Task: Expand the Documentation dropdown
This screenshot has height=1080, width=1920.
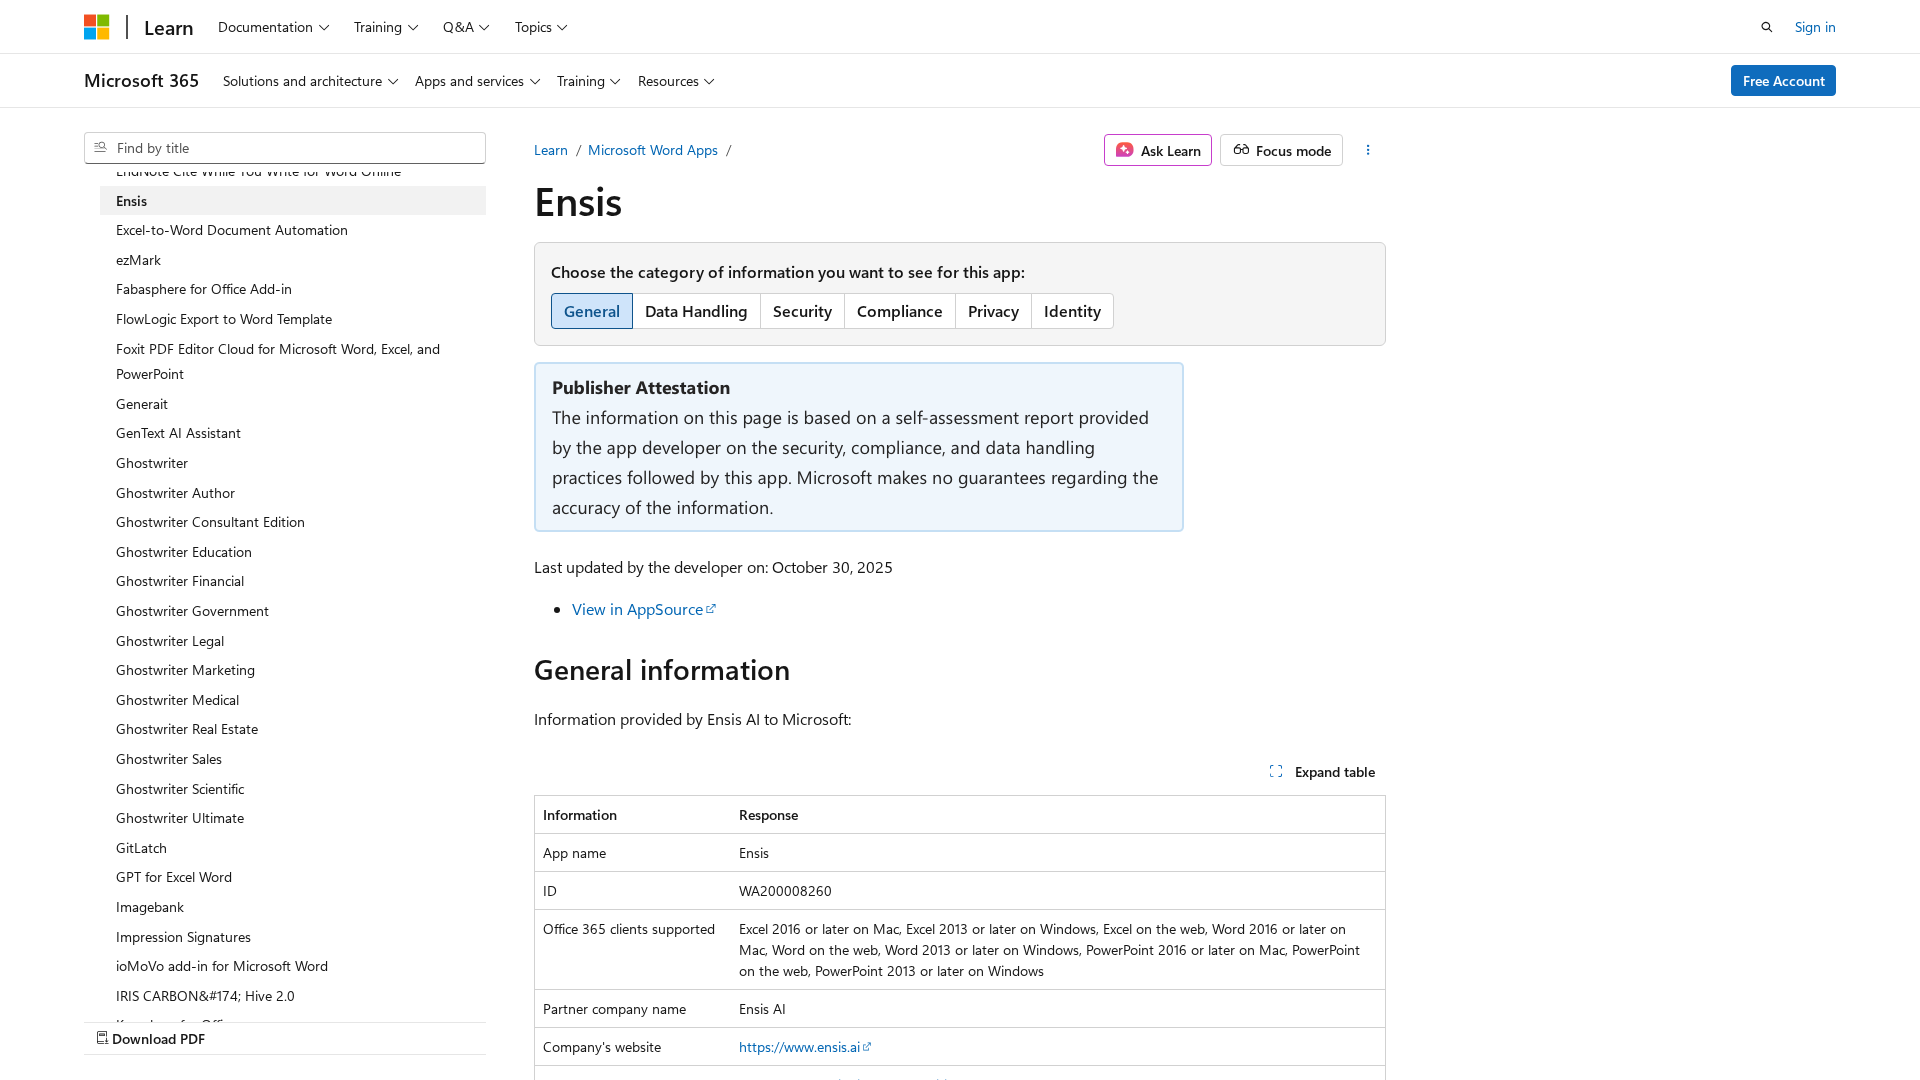Action: (x=273, y=27)
